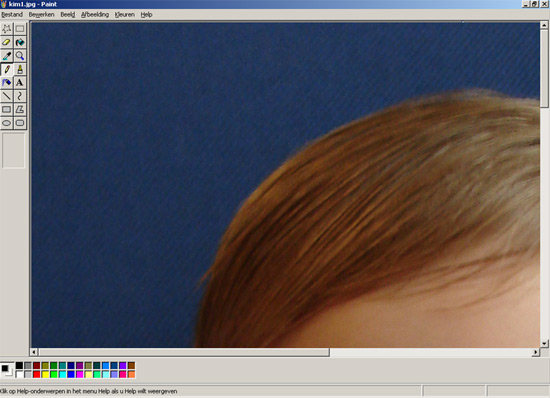Activate the Fill with color bucket
Image resolution: width=550 pixels, height=398 pixels.
(20, 42)
